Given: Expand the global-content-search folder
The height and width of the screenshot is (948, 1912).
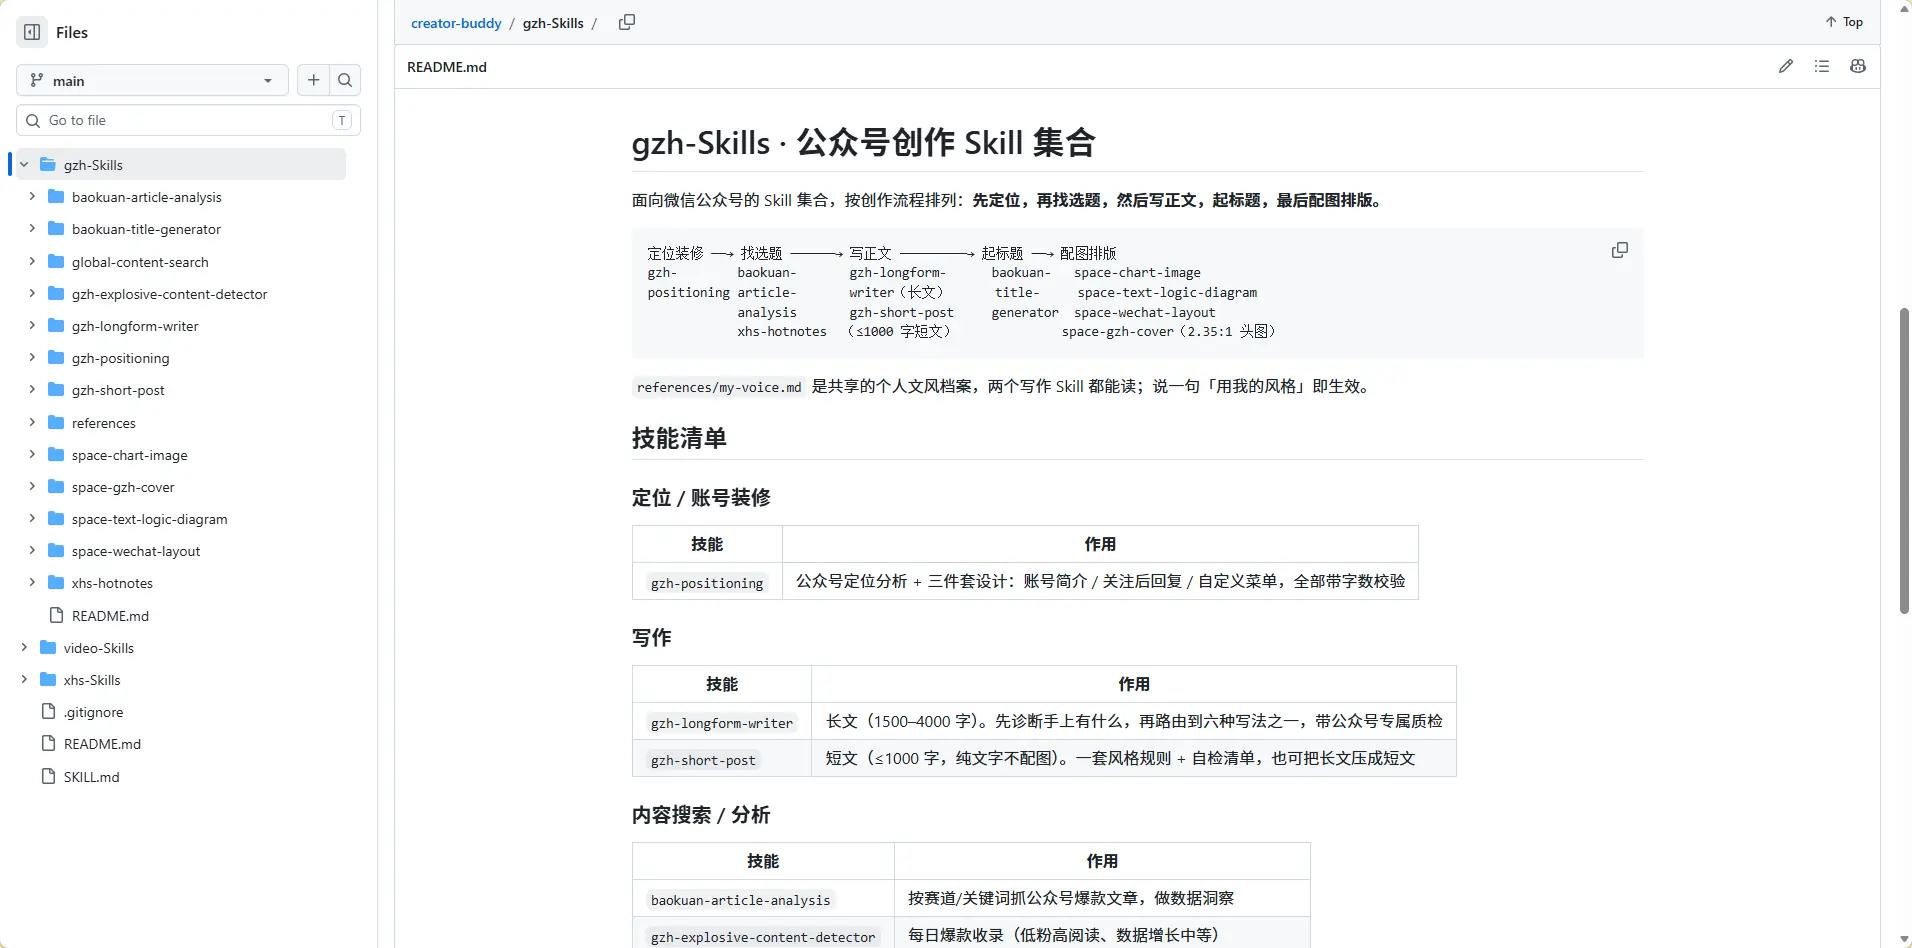Looking at the screenshot, I should [32, 262].
